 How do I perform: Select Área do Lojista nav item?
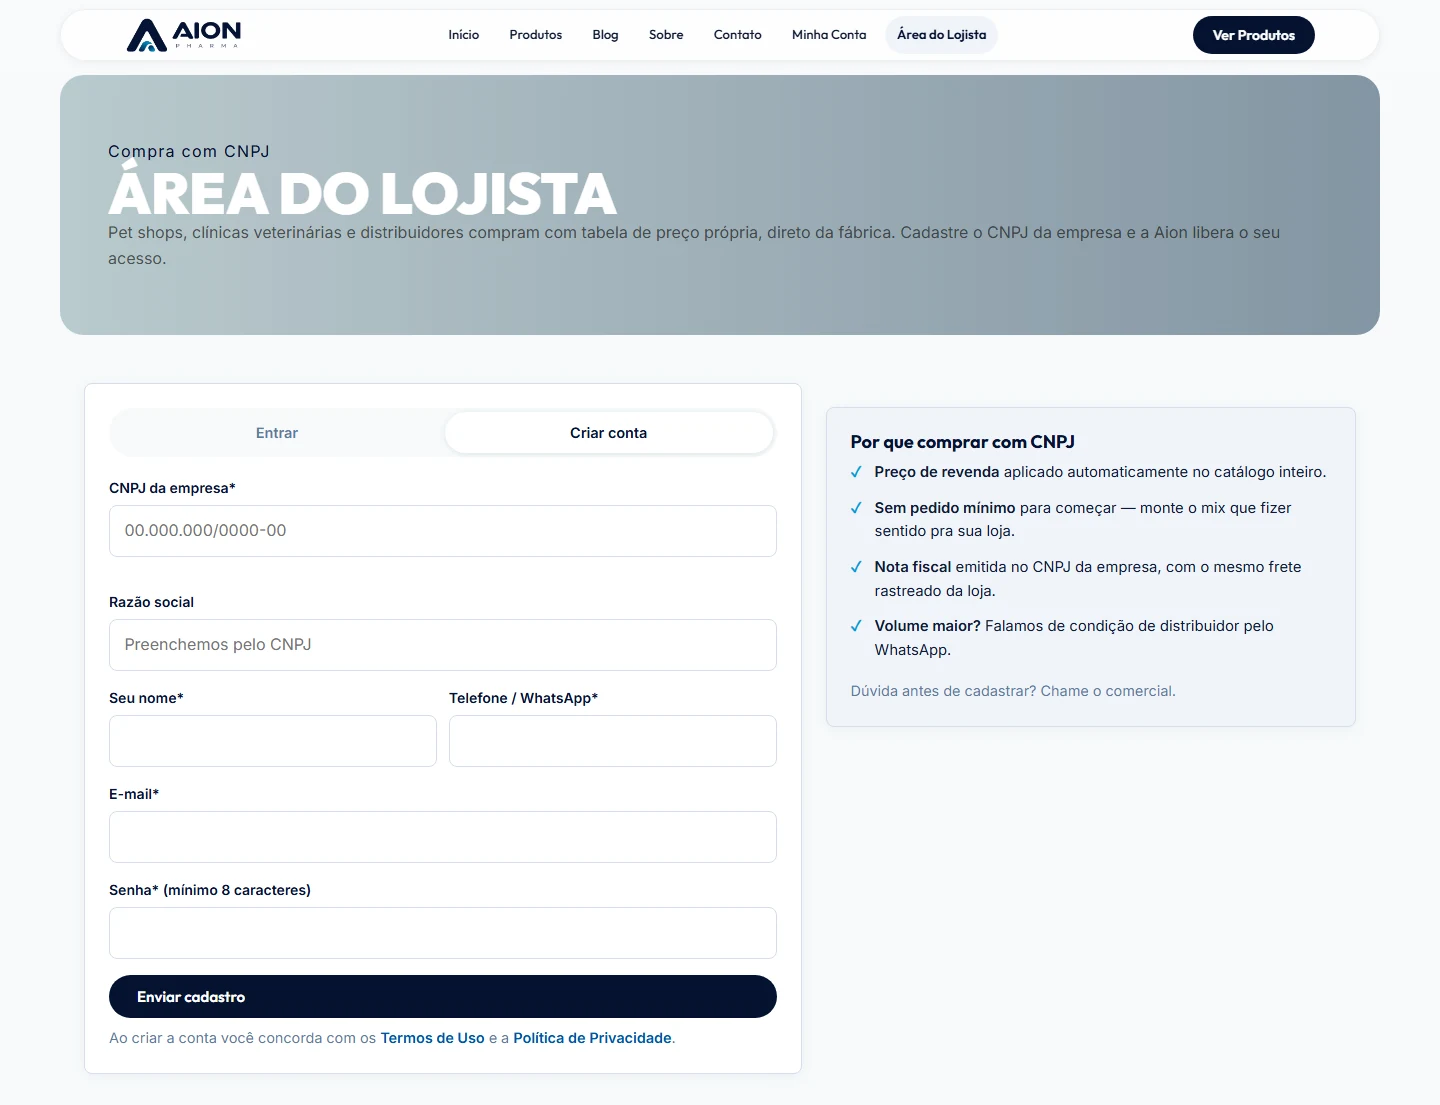pyautogui.click(x=942, y=35)
